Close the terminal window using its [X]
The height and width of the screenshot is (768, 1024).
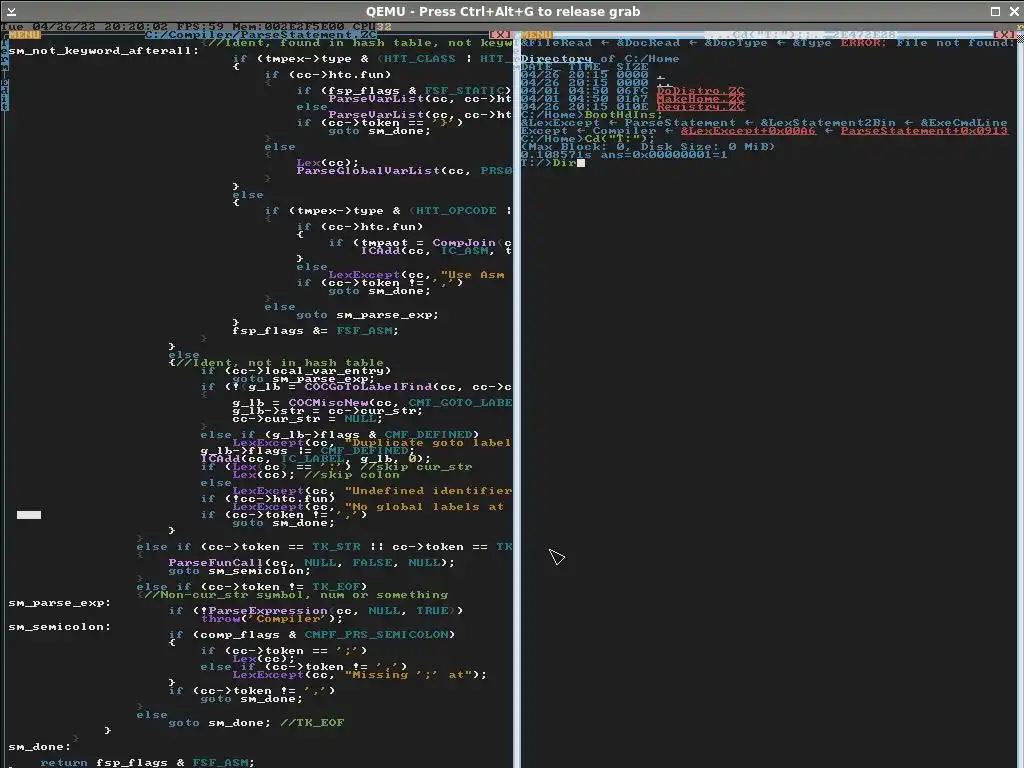coord(1004,35)
